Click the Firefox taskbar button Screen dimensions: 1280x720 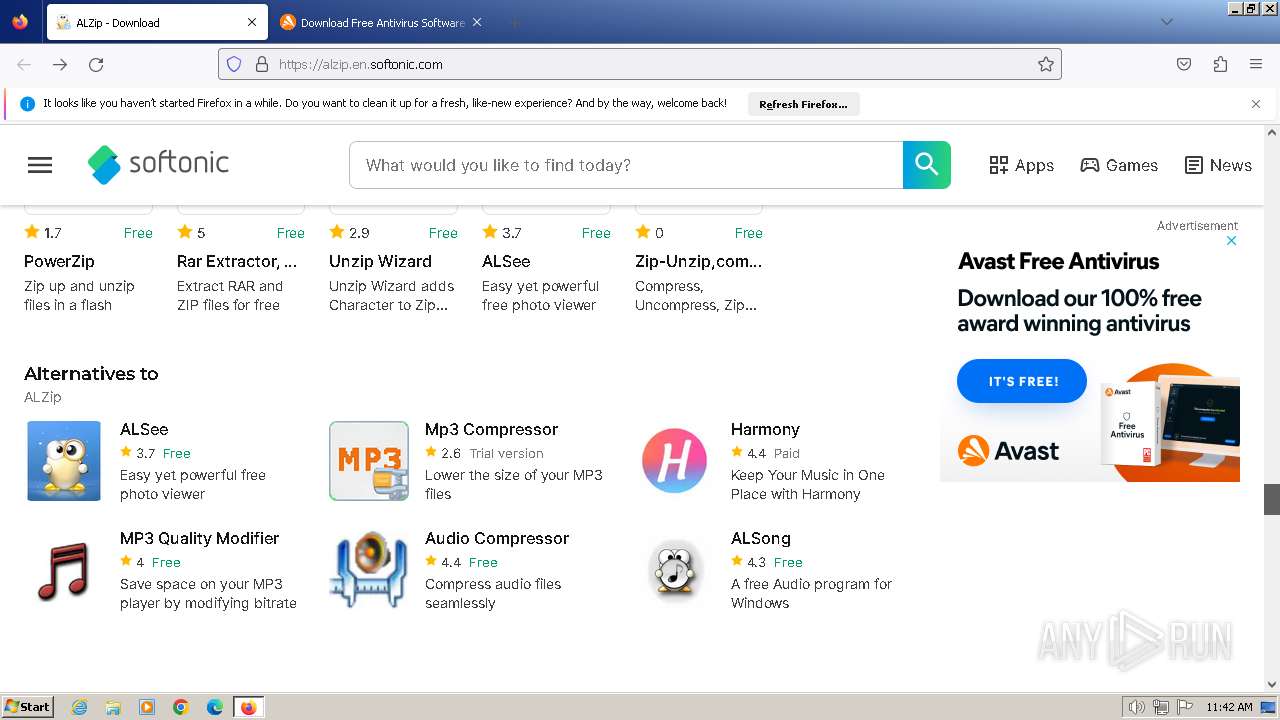click(249, 707)
